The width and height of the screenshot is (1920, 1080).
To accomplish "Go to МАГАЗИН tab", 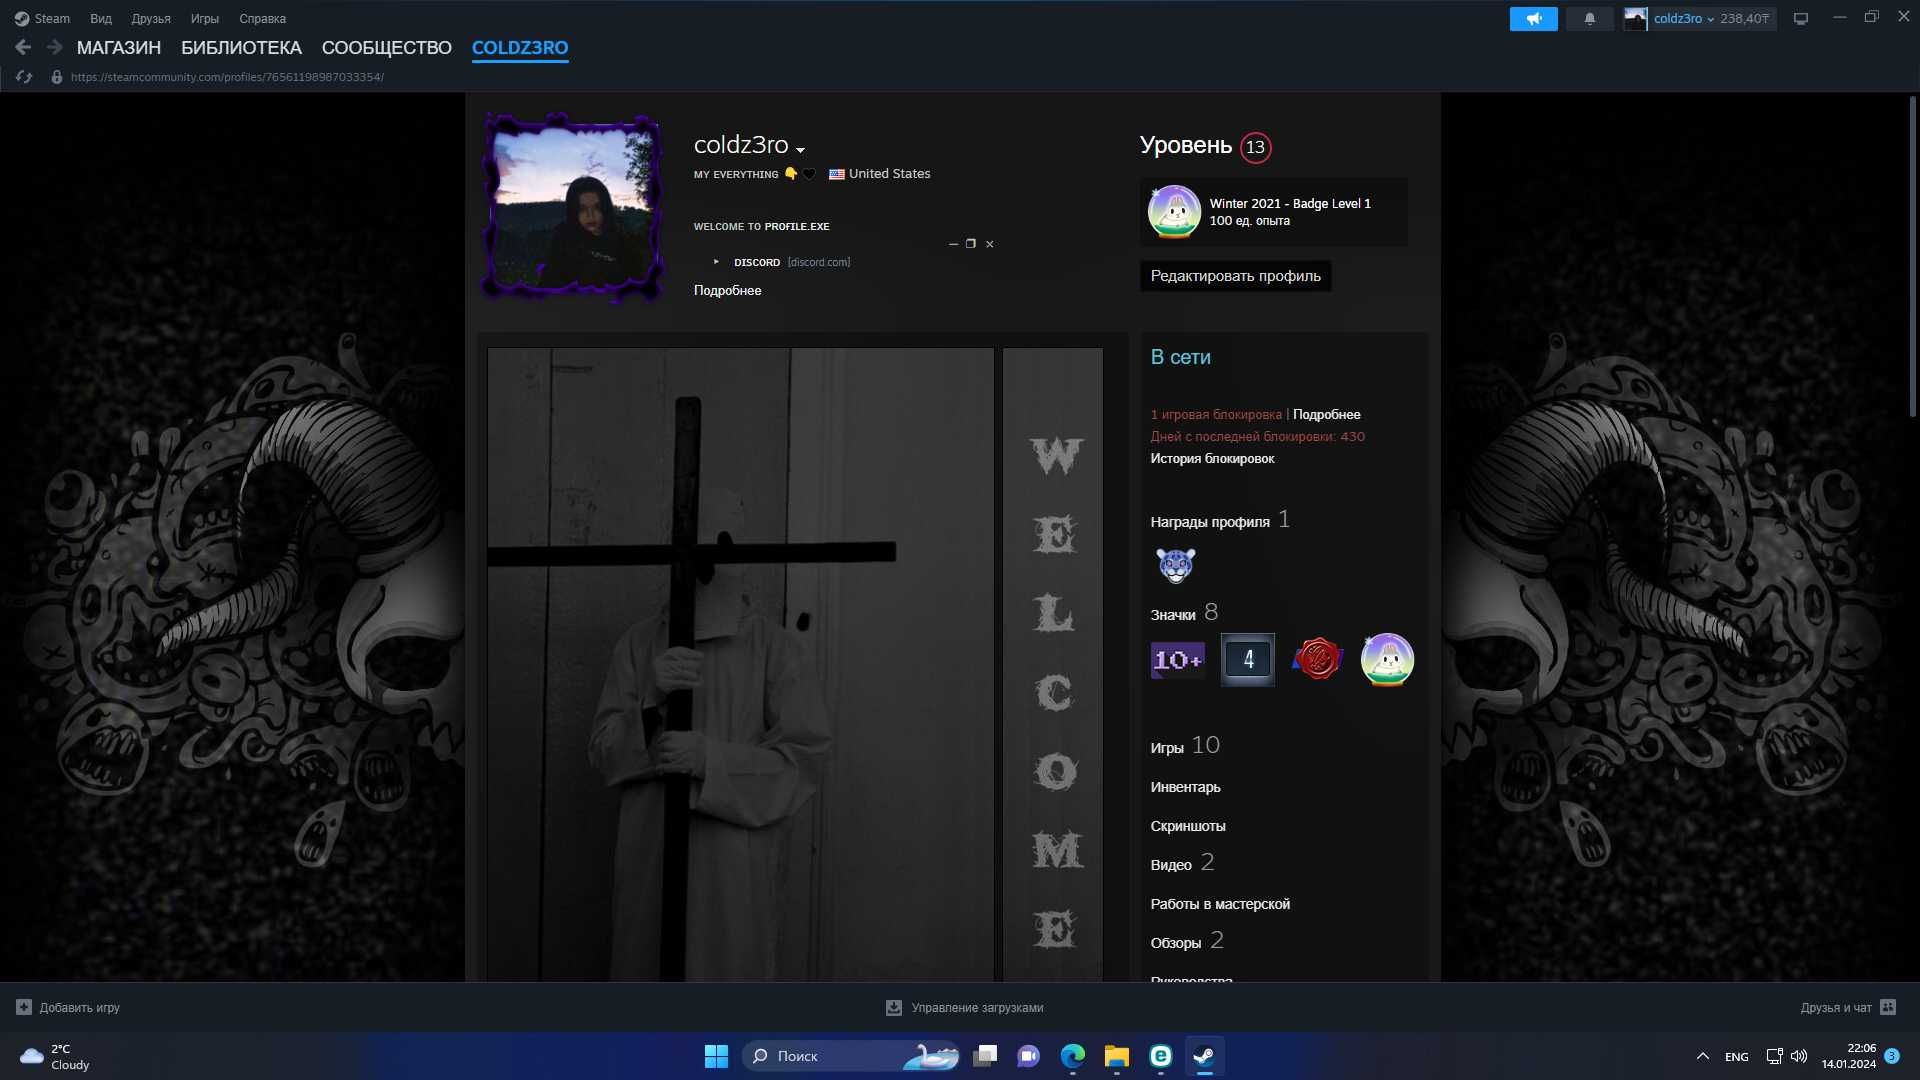I will [x=119, y=47].
